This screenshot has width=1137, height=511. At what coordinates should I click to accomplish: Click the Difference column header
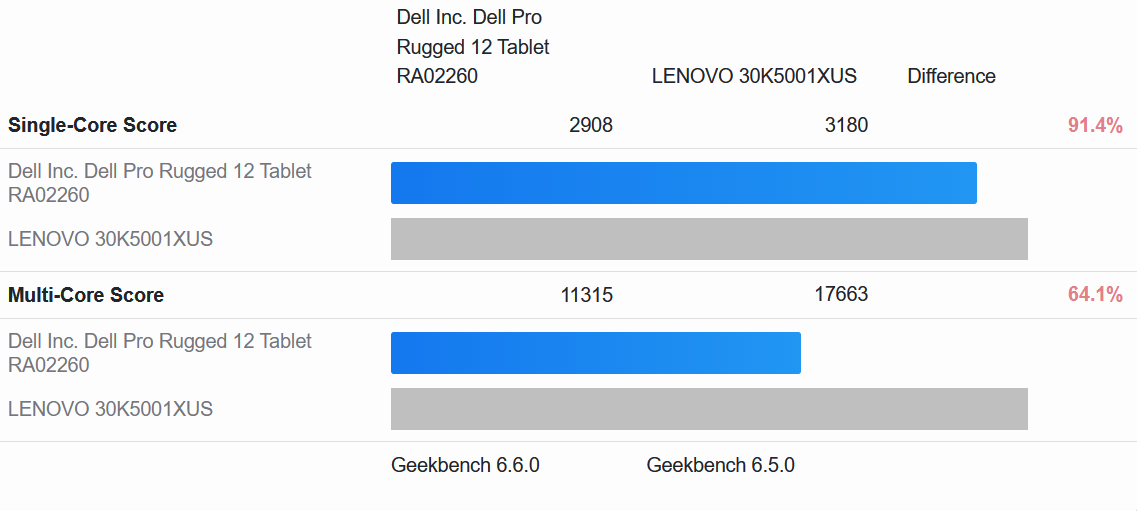point(951,76)
